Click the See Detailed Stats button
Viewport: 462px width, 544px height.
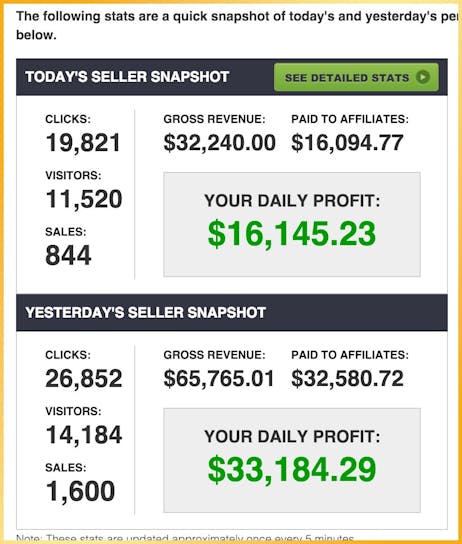[x=356, y=77]
